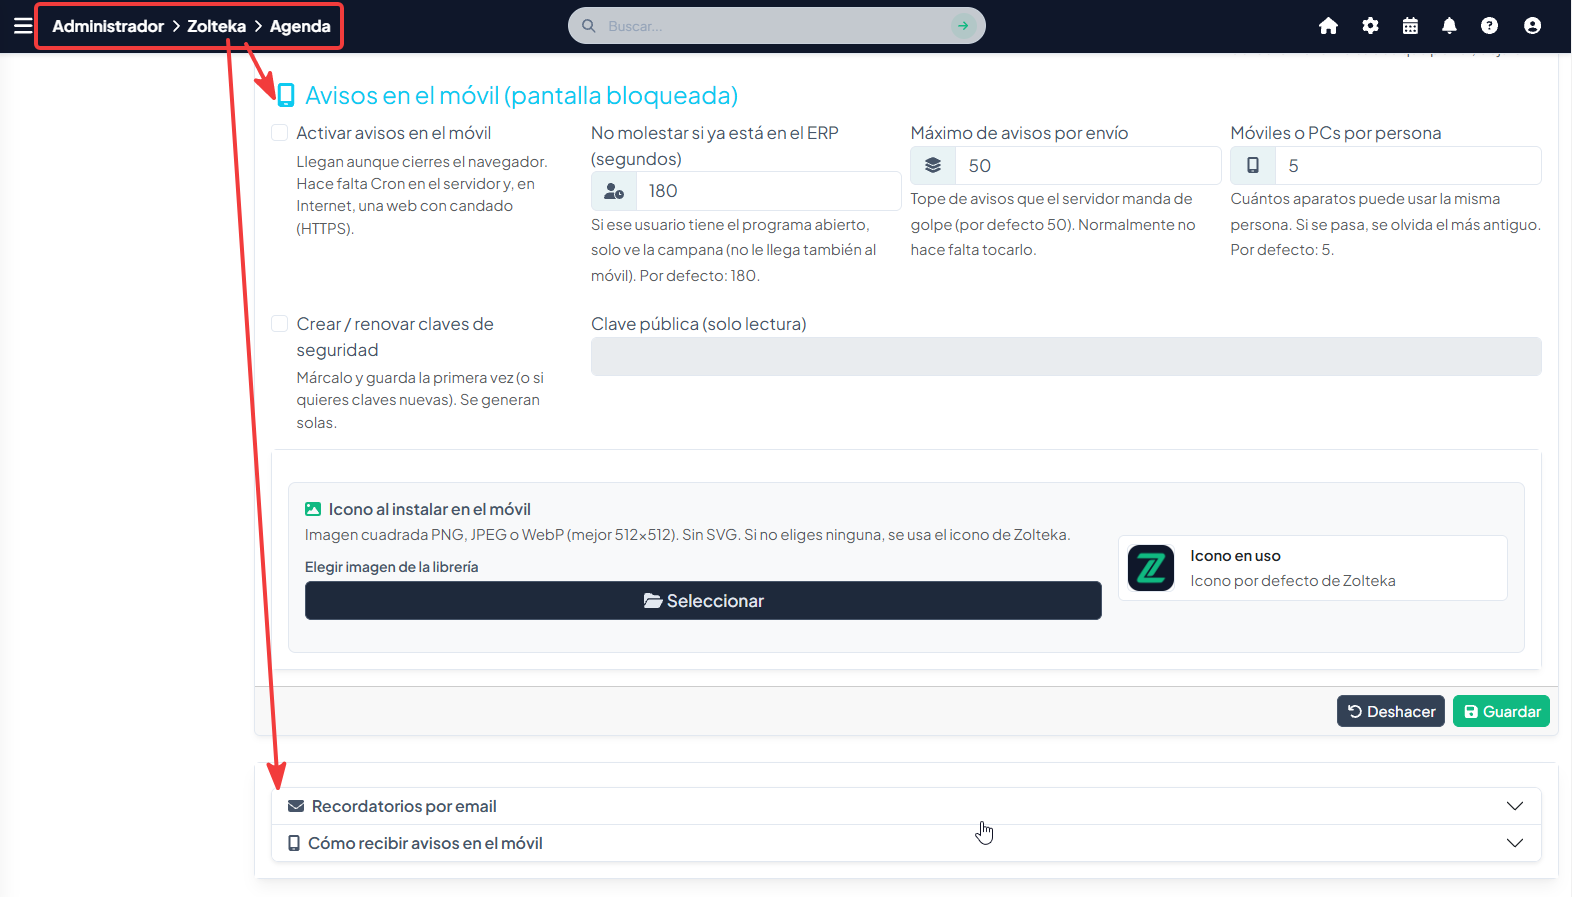
Task: Click the Elegir imagen de la librería label
Action: pyautogui.click(x=391, y=567)
